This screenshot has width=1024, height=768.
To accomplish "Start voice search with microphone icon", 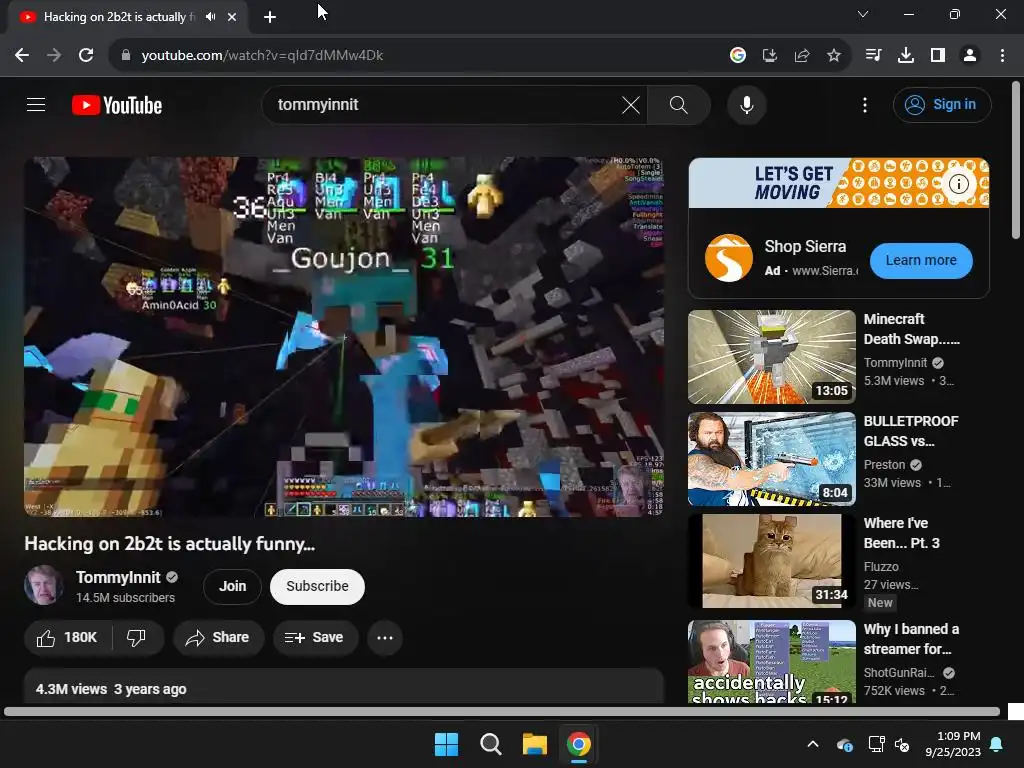I will coord(746,104).
